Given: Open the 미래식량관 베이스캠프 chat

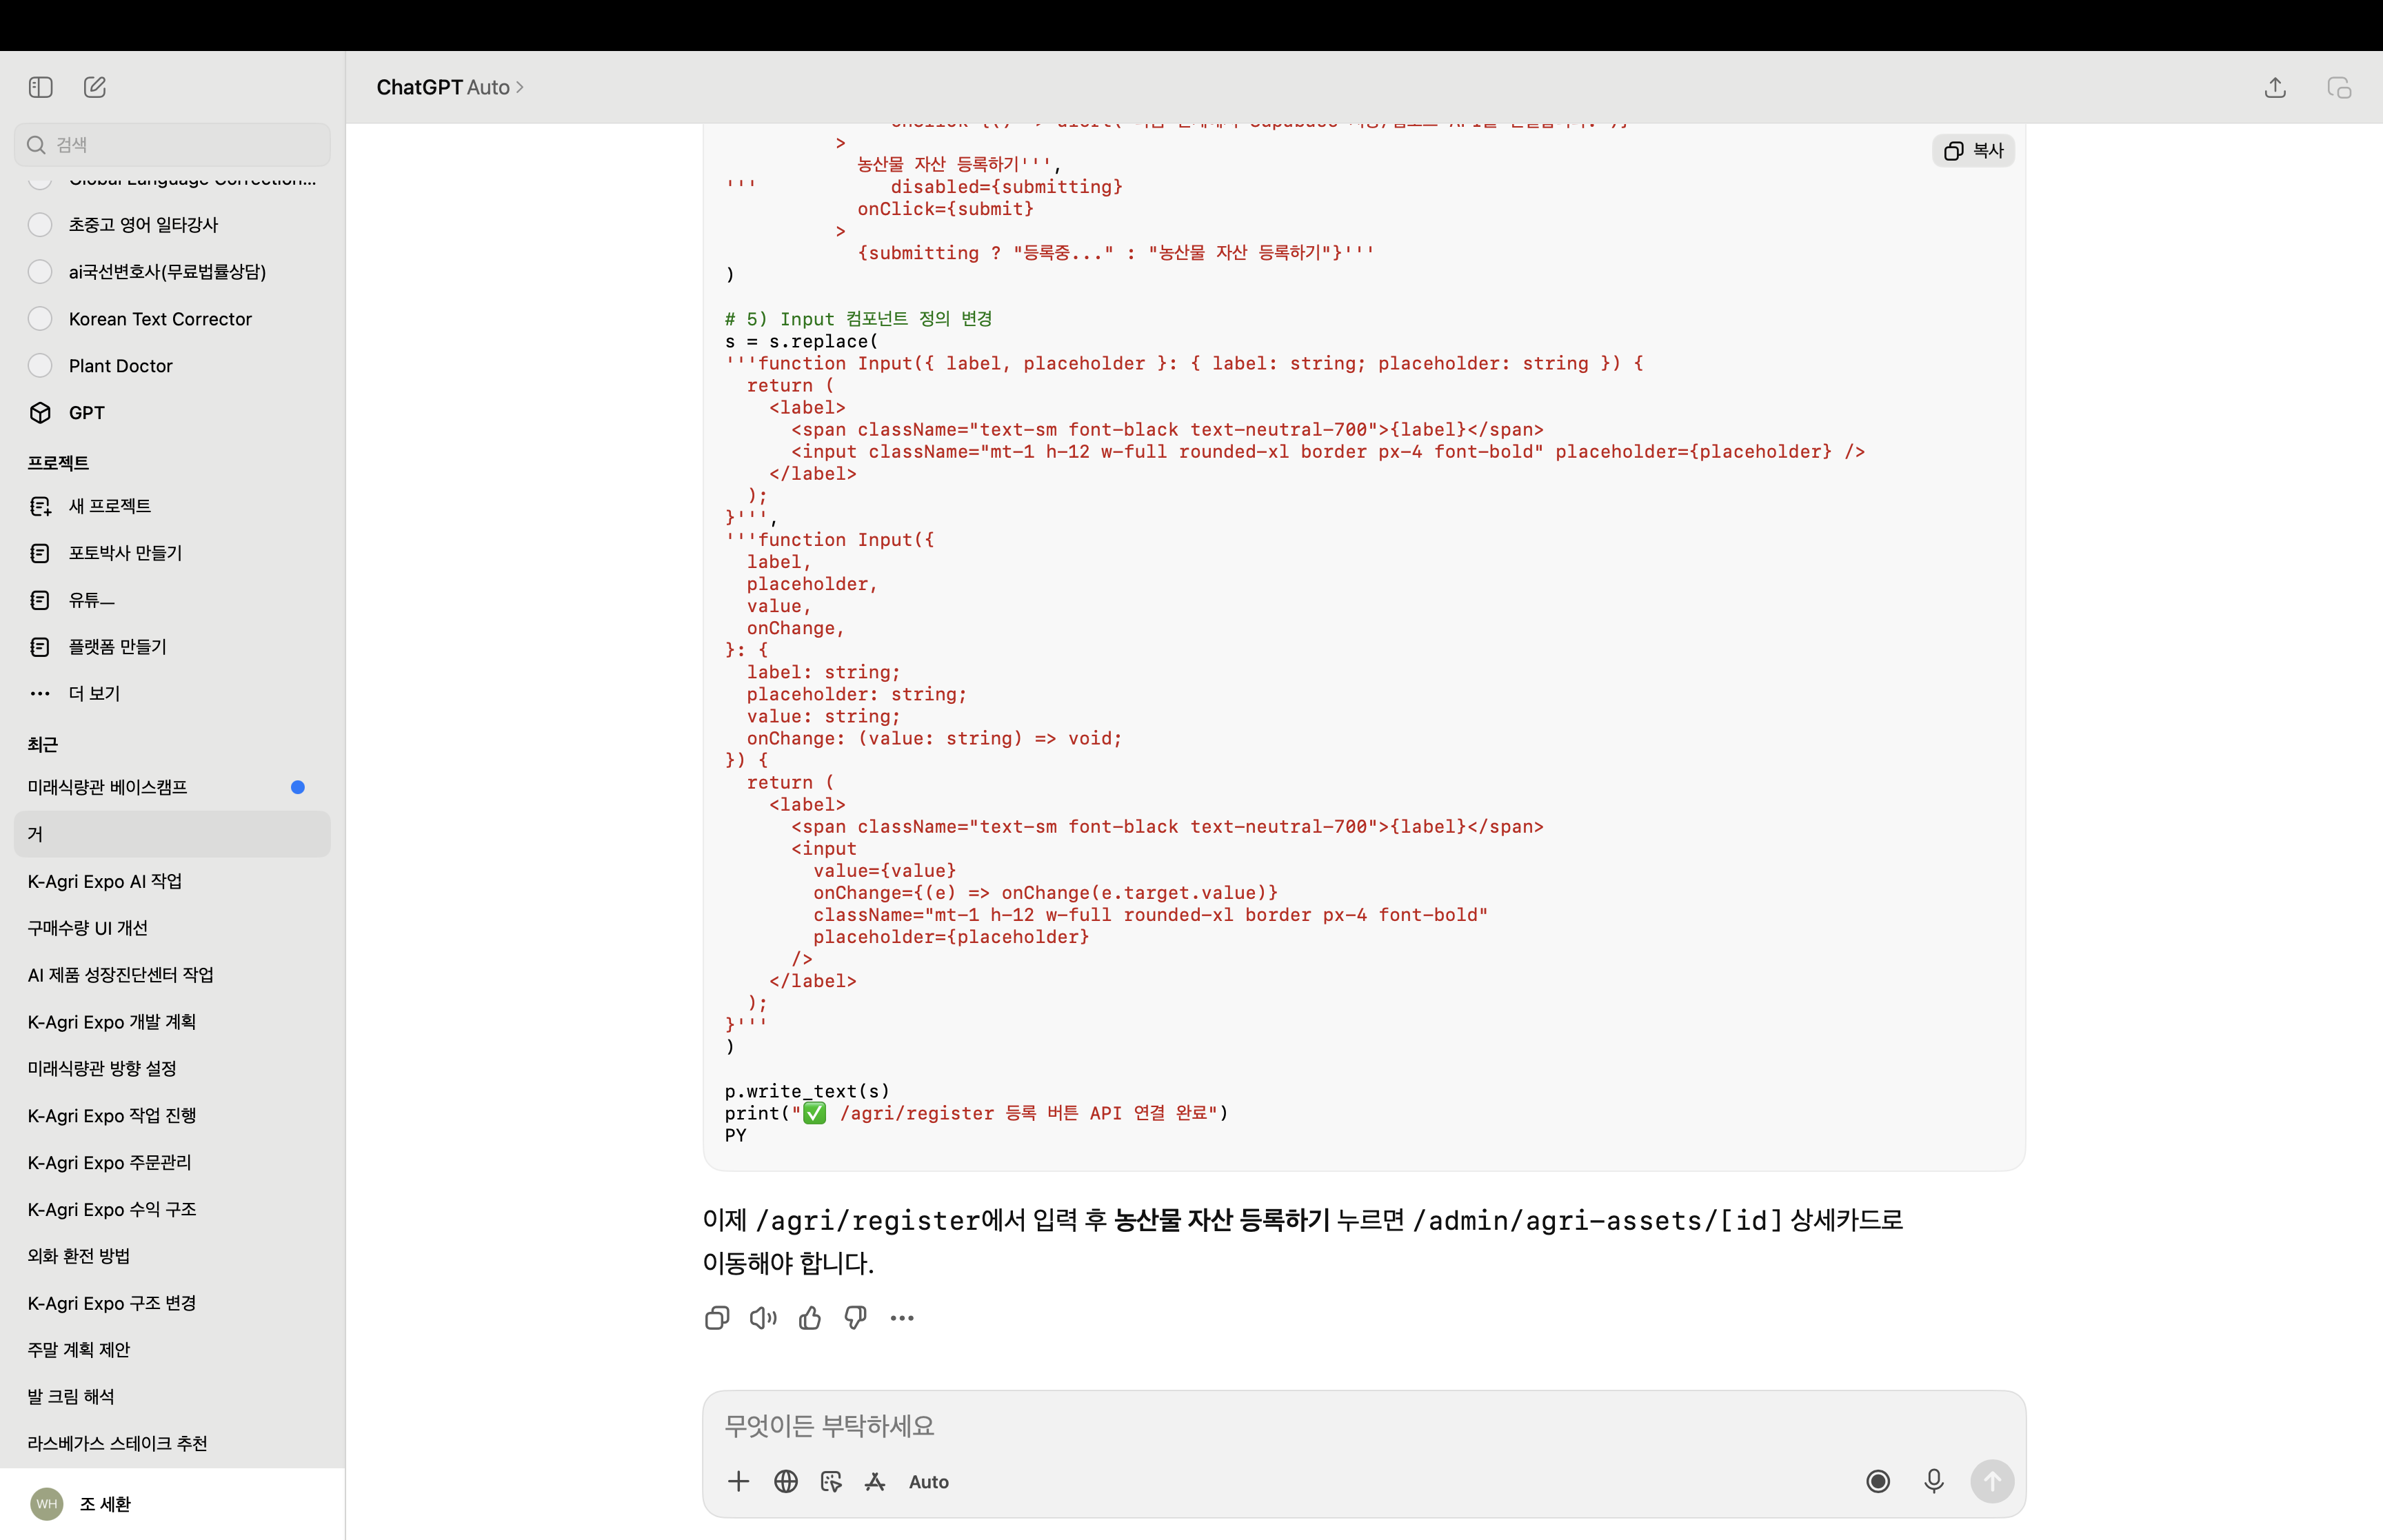Looking at the screenshot, I should pyautogui.click(x=172, y=788).
